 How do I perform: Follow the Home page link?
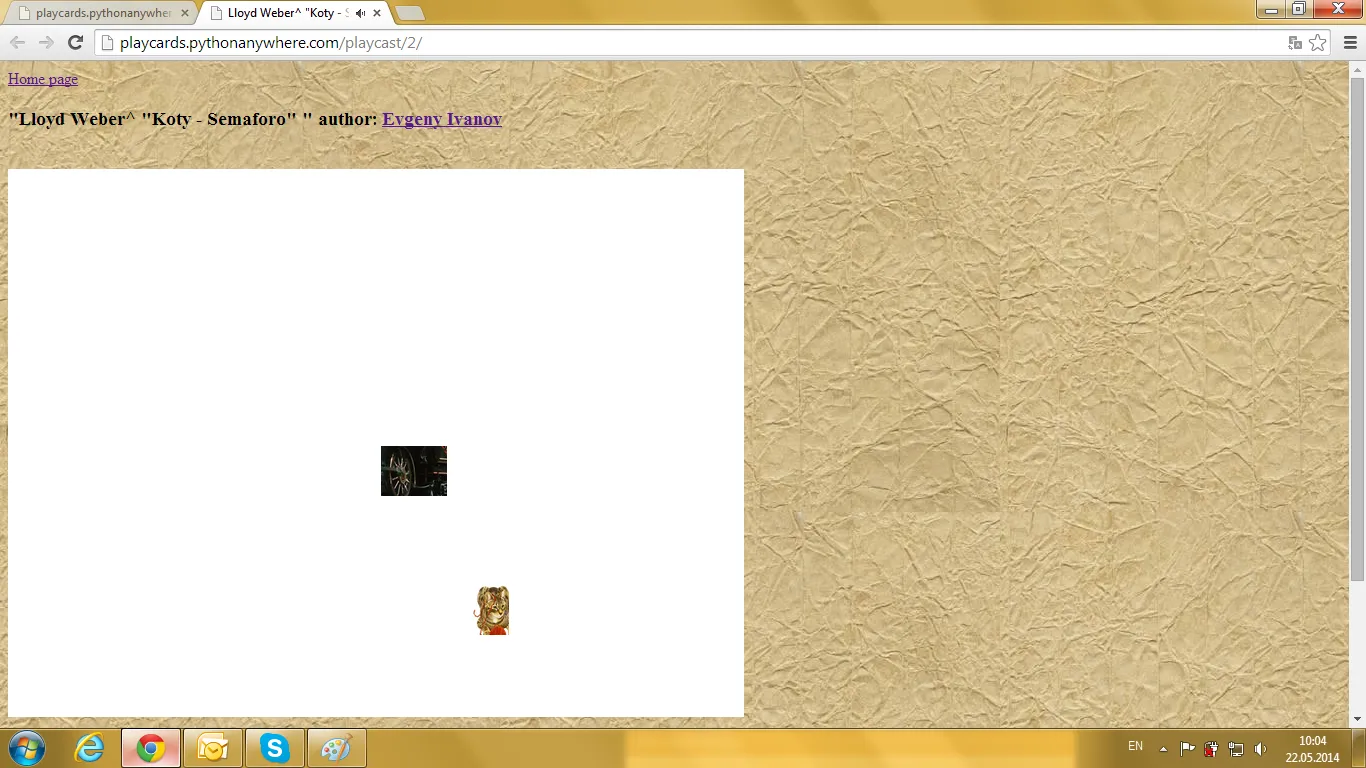(x=43, y=79)
